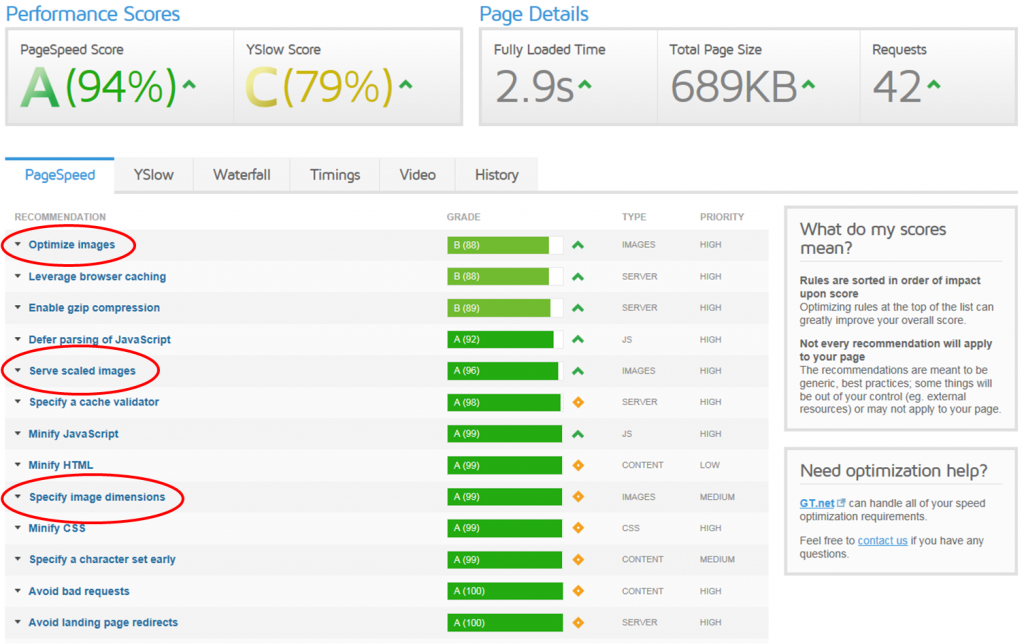Click orange diamond in character set early row
Viewport: 1024px width, 644px height.
coord(578,559)
